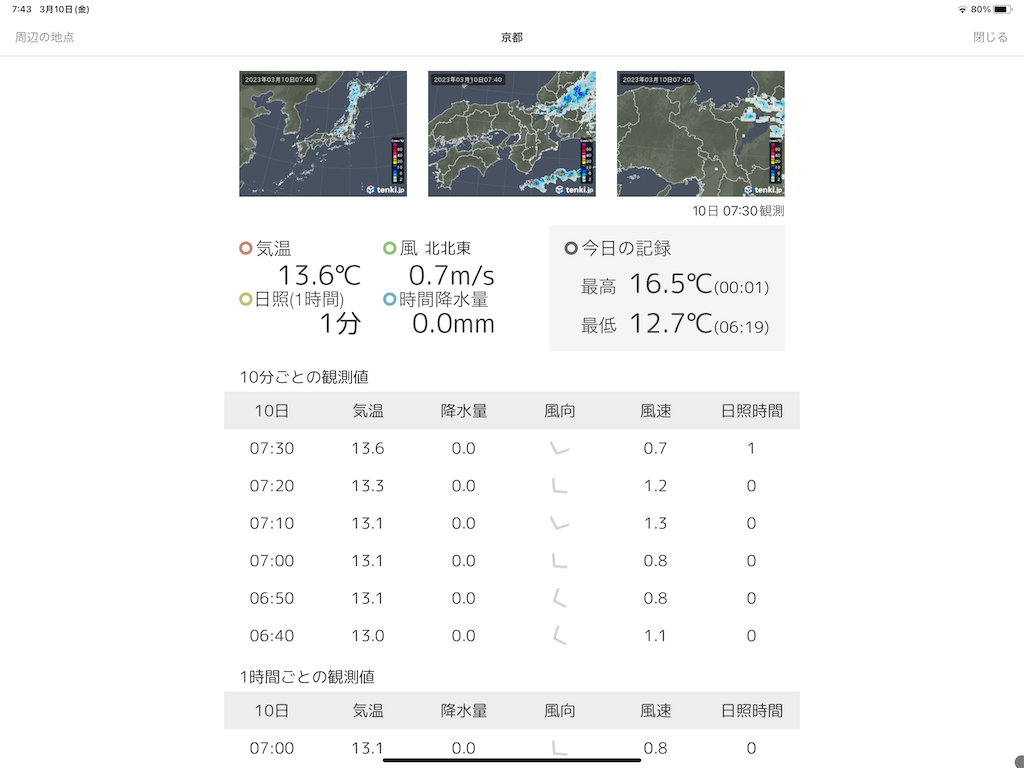Image resolution: width=1024 pixels, height=768 pixels.
Task: Tap the 07:20 time cell
Action: (272, 485)
